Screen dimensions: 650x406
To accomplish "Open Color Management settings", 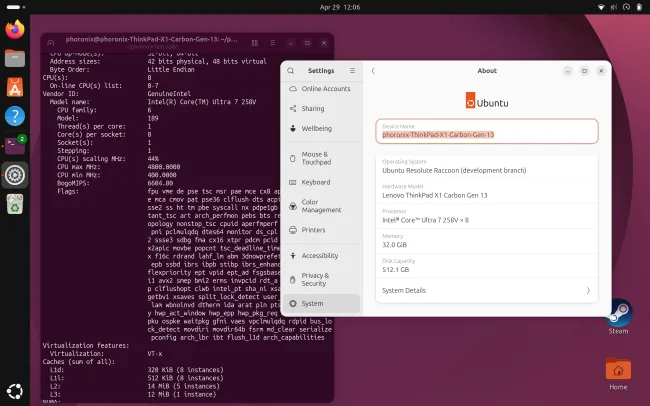I will [322, 206].
